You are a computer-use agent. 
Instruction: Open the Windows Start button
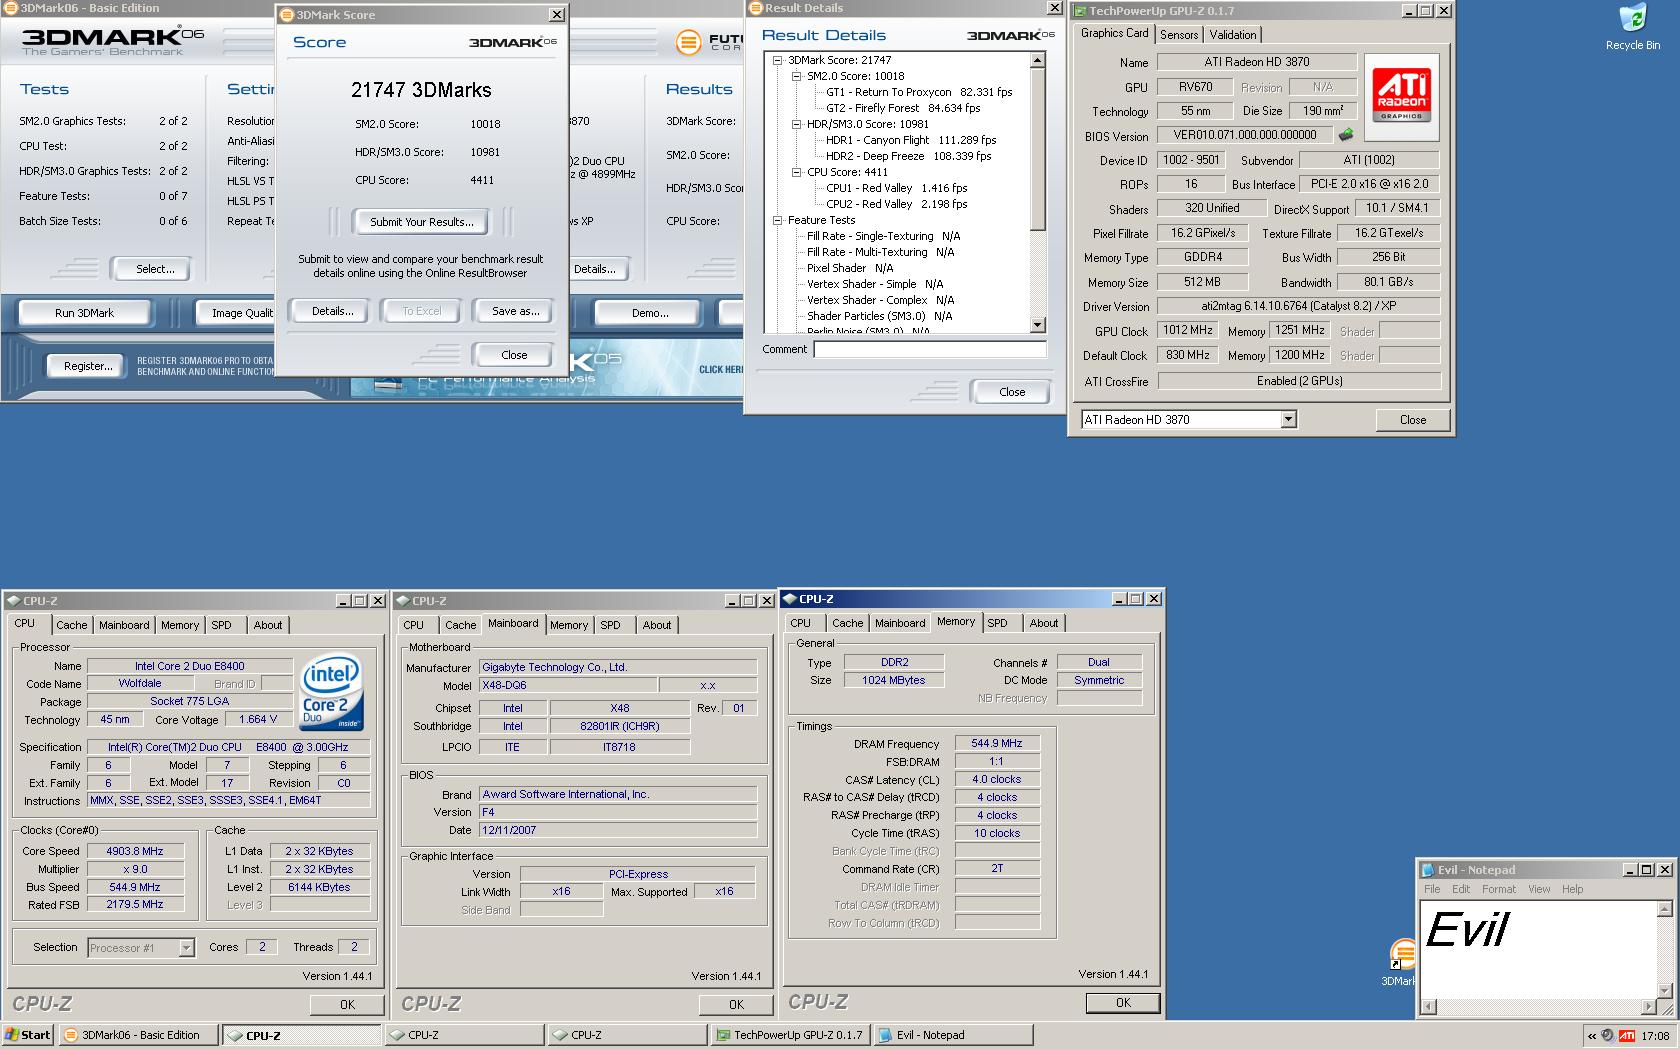click(28, 1035)
